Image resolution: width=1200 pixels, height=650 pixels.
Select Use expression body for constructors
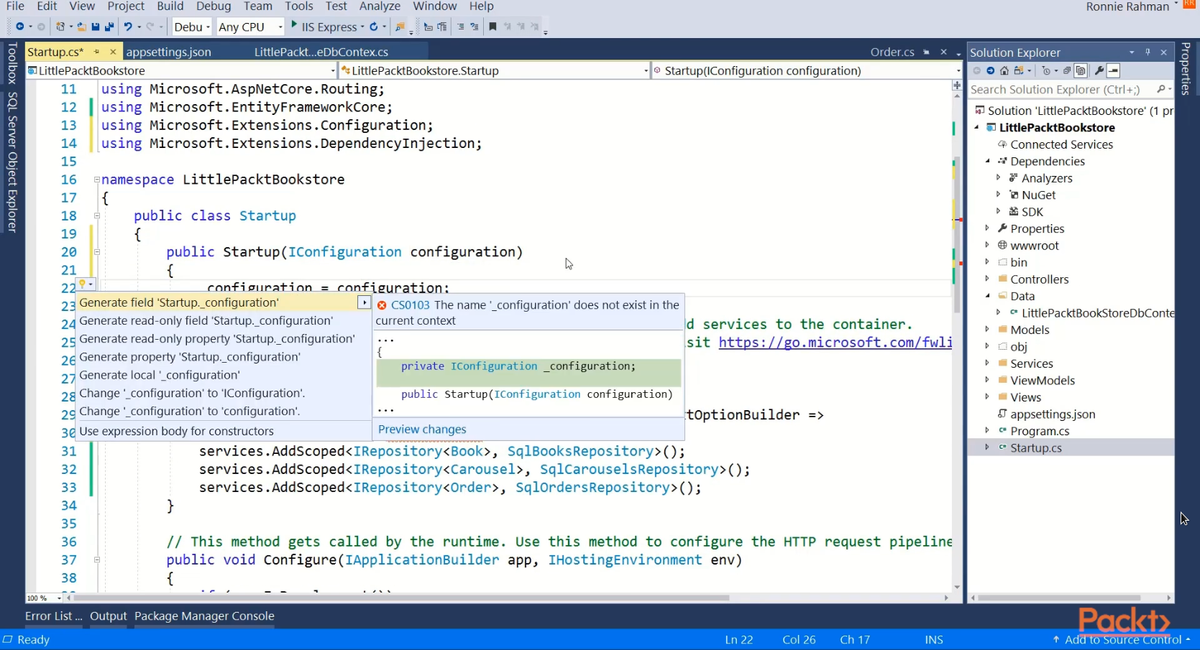pyautogui.click(x=176, y=431)
